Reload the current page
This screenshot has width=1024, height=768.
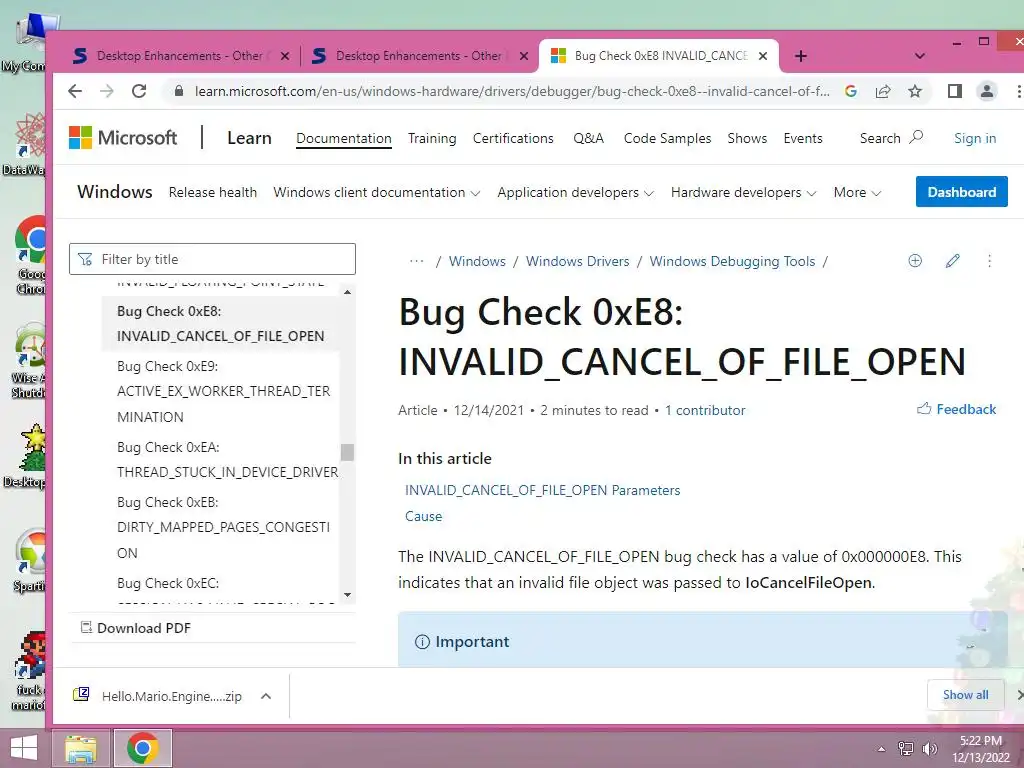tap(139, 91)
